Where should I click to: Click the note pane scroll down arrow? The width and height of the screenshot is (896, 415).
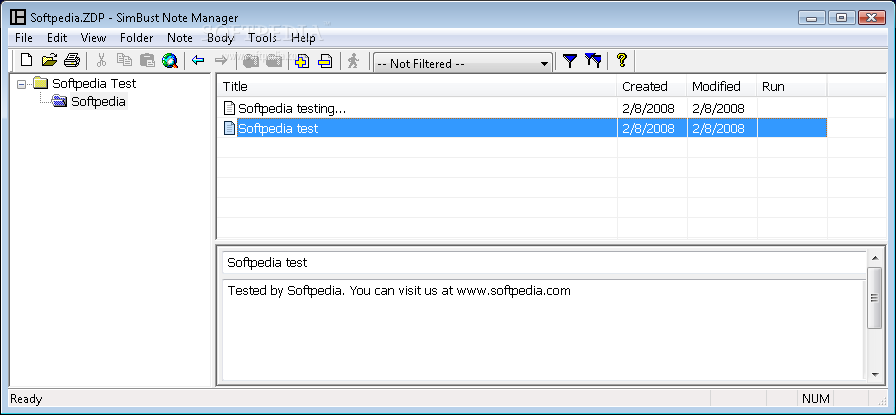coord(874,375)
